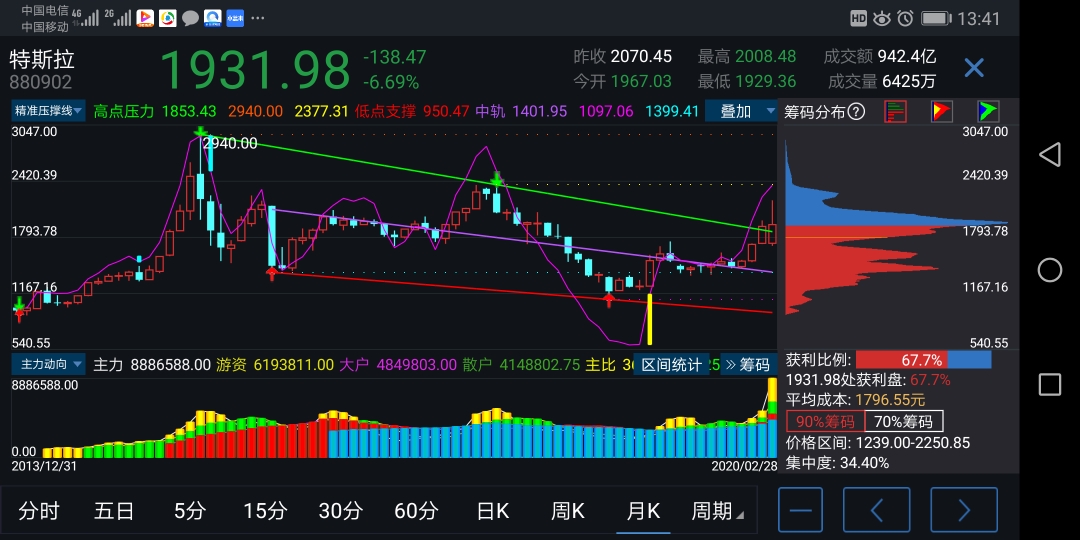Expand the 周期 period selector
Viewport: 1080px width, 540px height.
[x=717, y=511]
